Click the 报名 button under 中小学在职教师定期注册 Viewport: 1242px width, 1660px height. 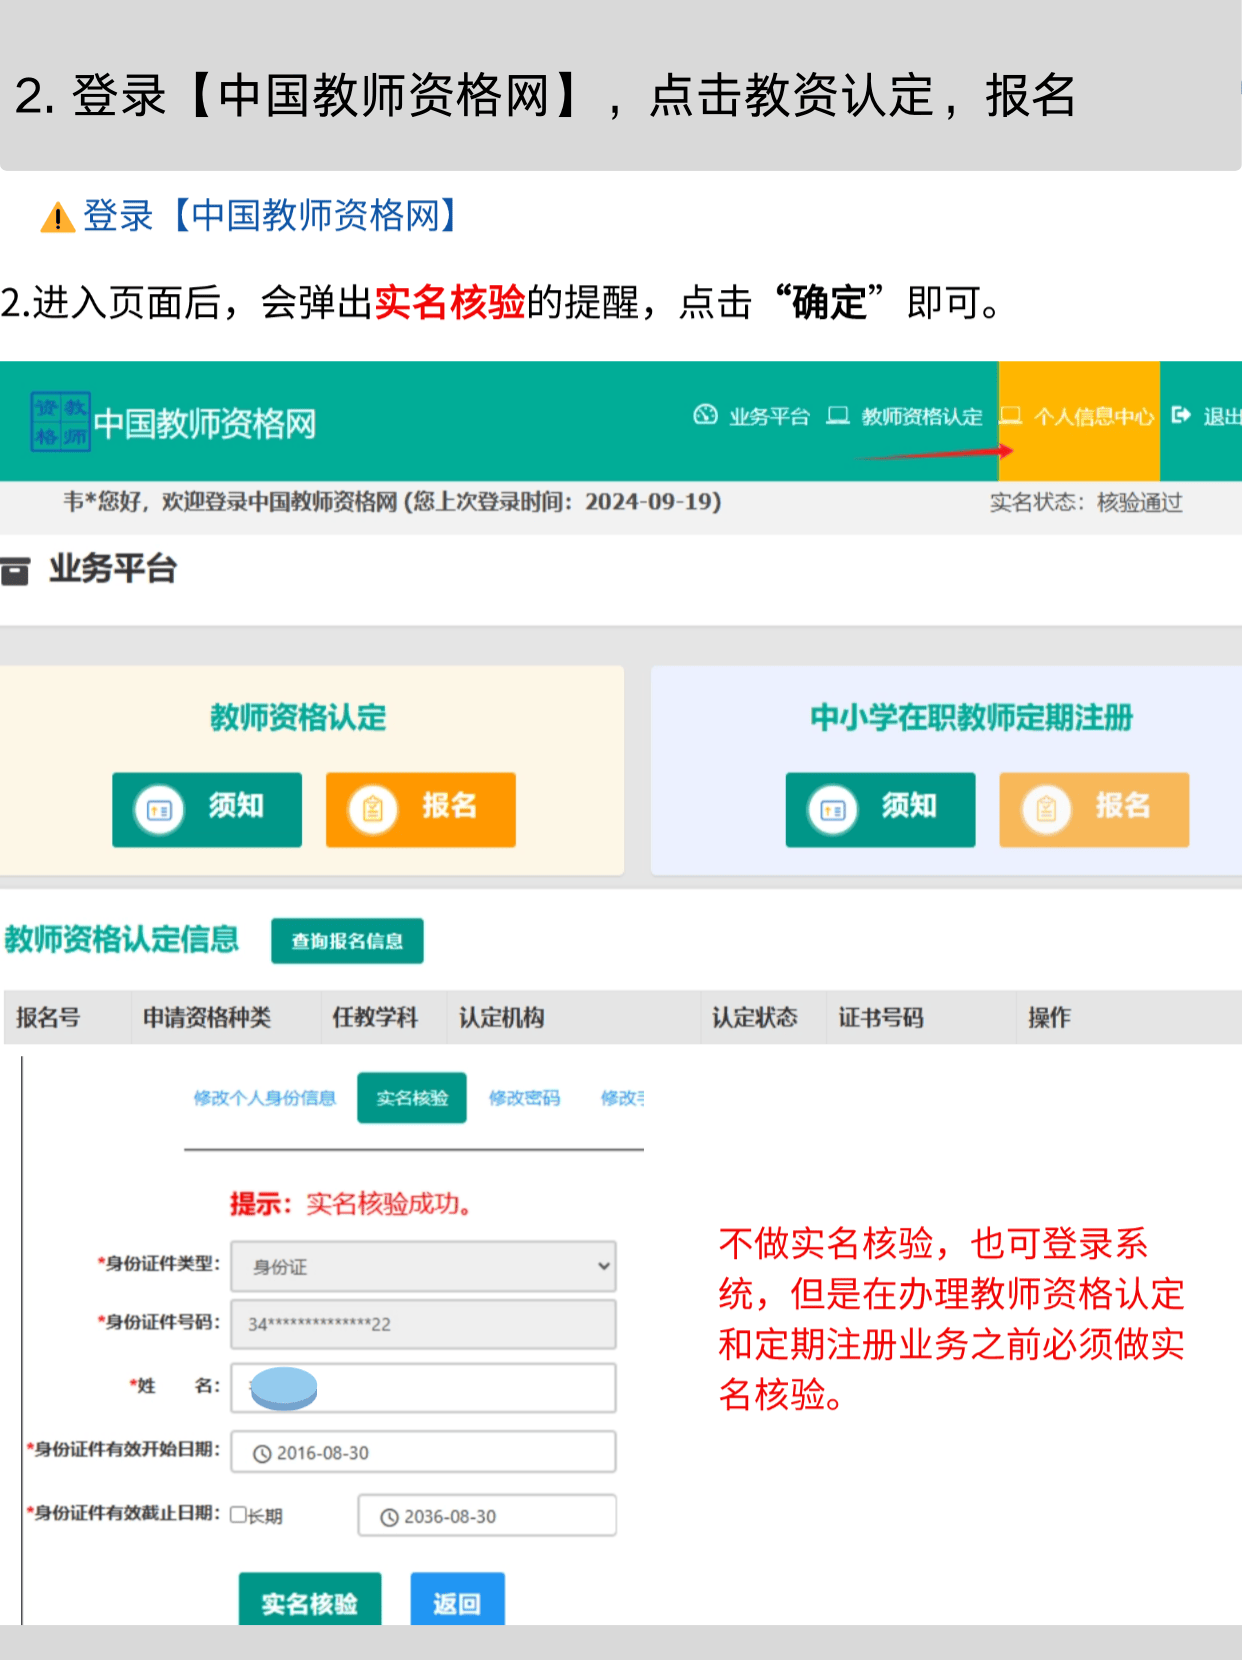[1094, 810]
